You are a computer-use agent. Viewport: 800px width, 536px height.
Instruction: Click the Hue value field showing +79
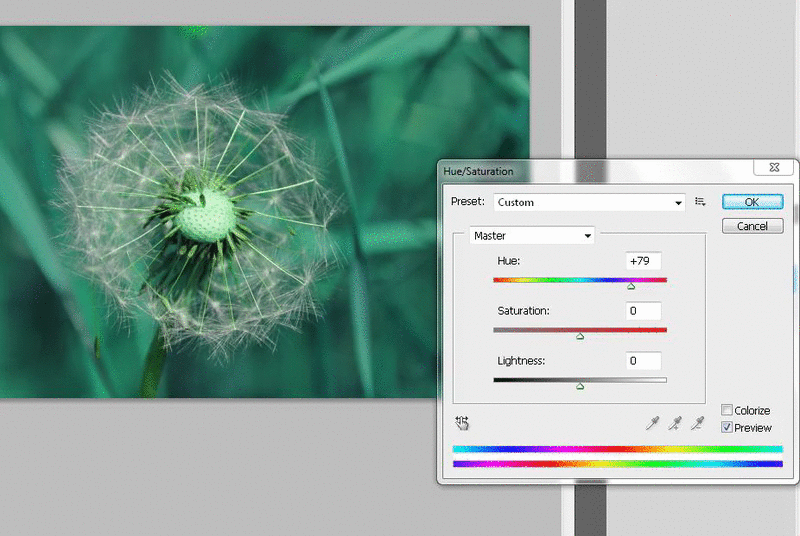tap(643, 261)
